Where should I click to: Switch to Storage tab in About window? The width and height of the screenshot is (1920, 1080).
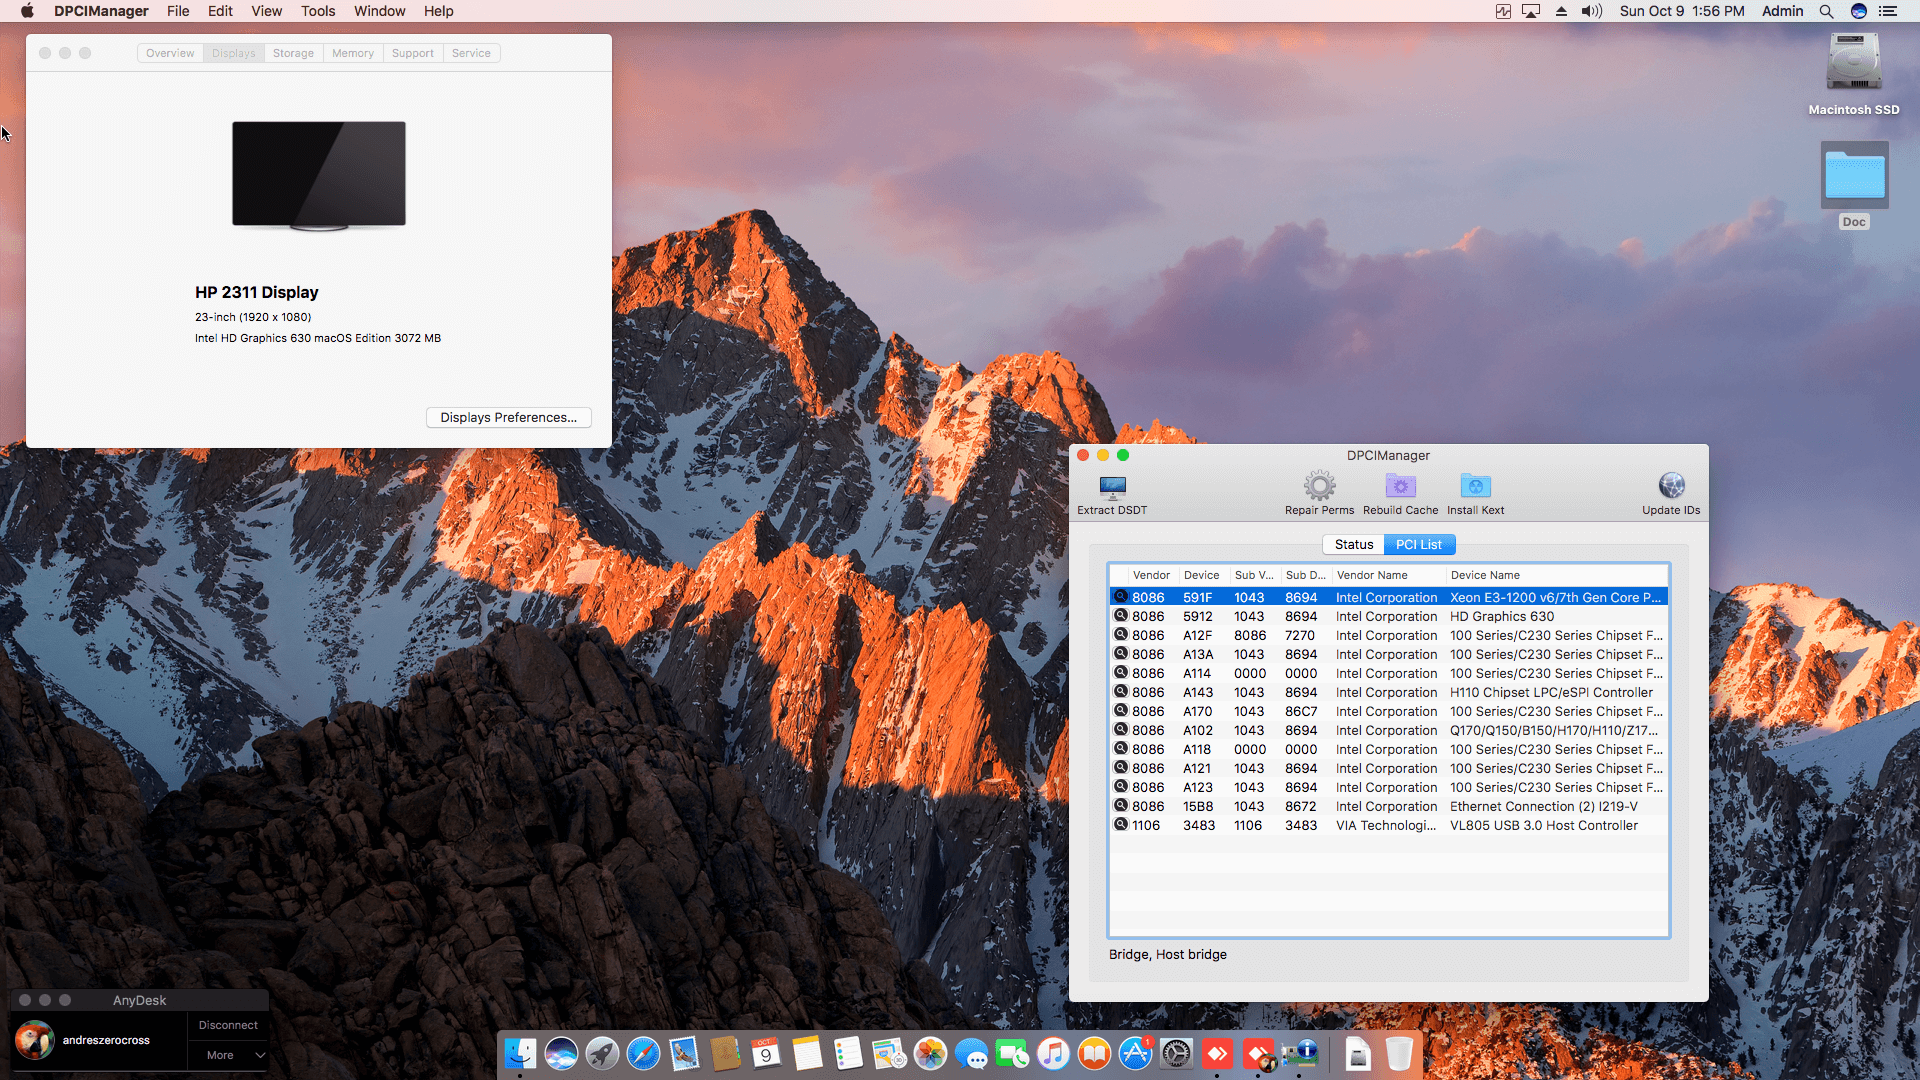click(293, 53)
